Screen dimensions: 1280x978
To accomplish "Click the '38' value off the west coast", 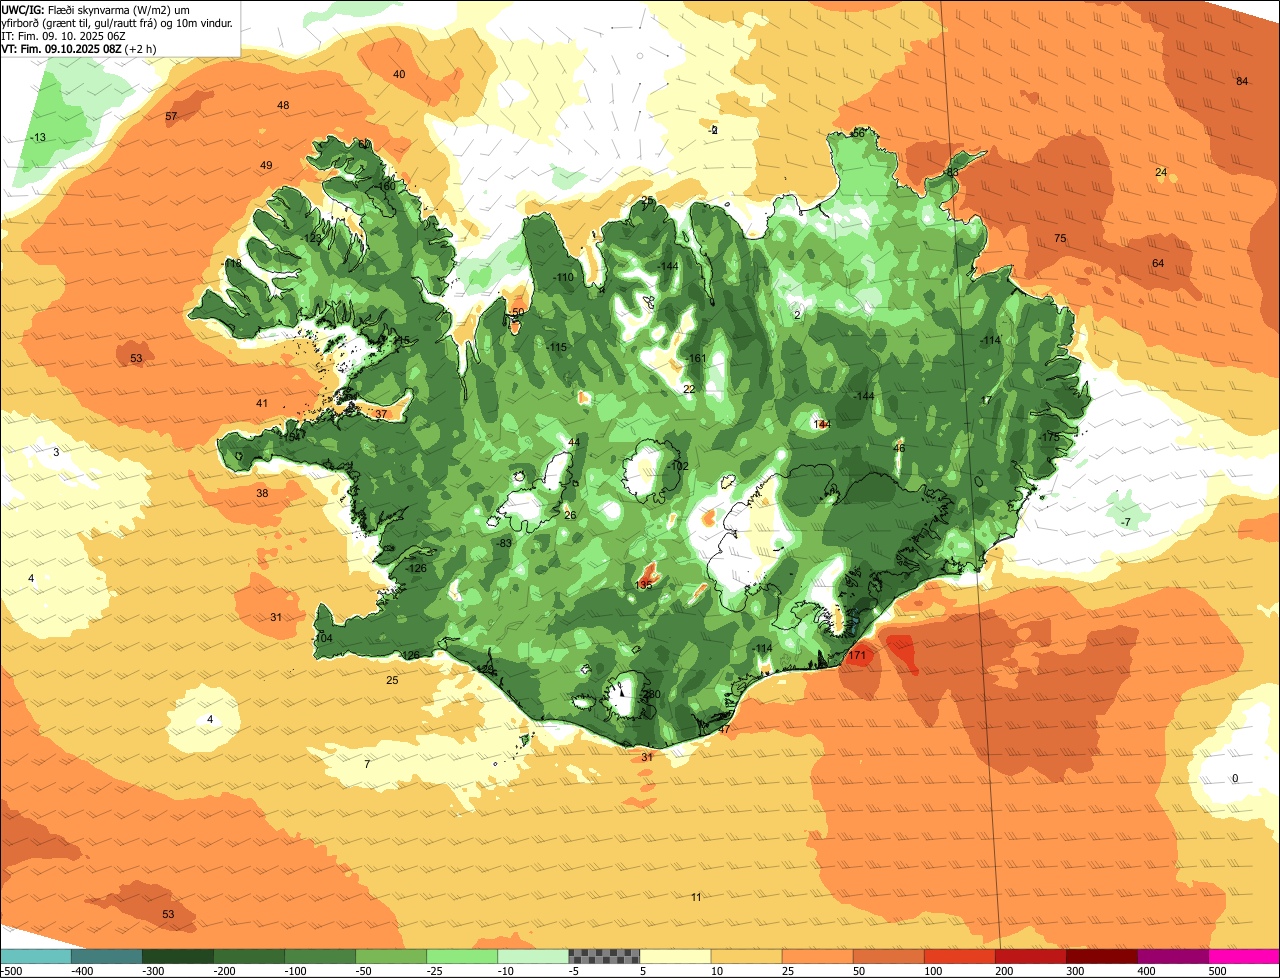I will pyautogui.click(x=262, y=493).
